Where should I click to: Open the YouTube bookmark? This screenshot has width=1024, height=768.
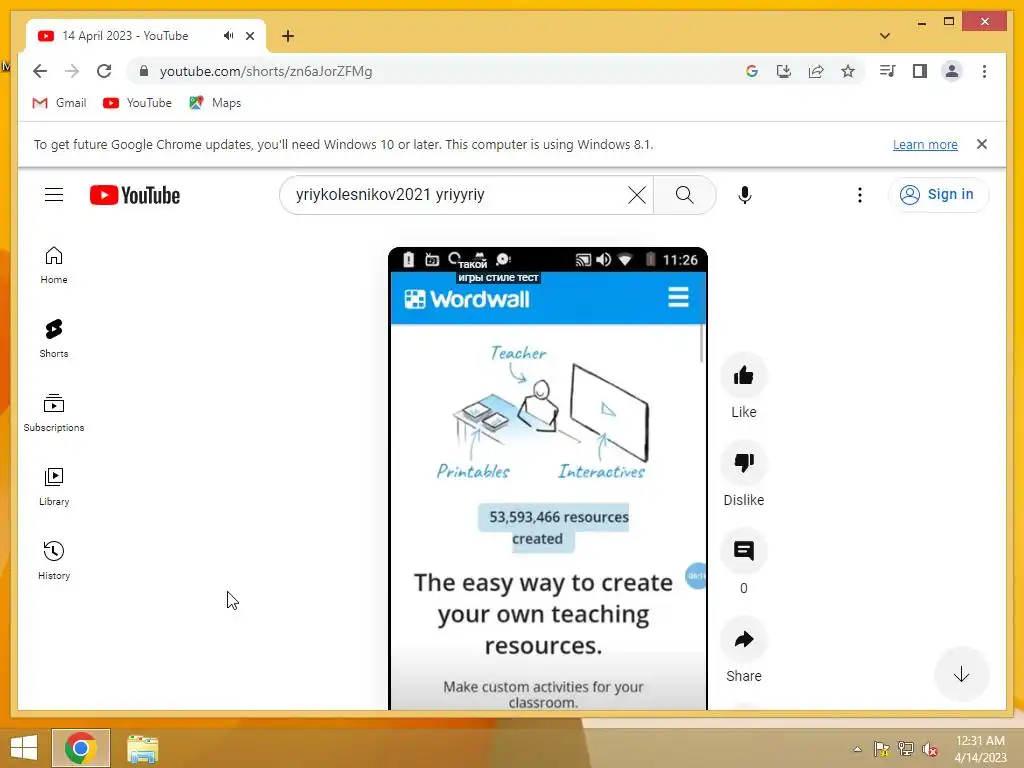[137, 103]
